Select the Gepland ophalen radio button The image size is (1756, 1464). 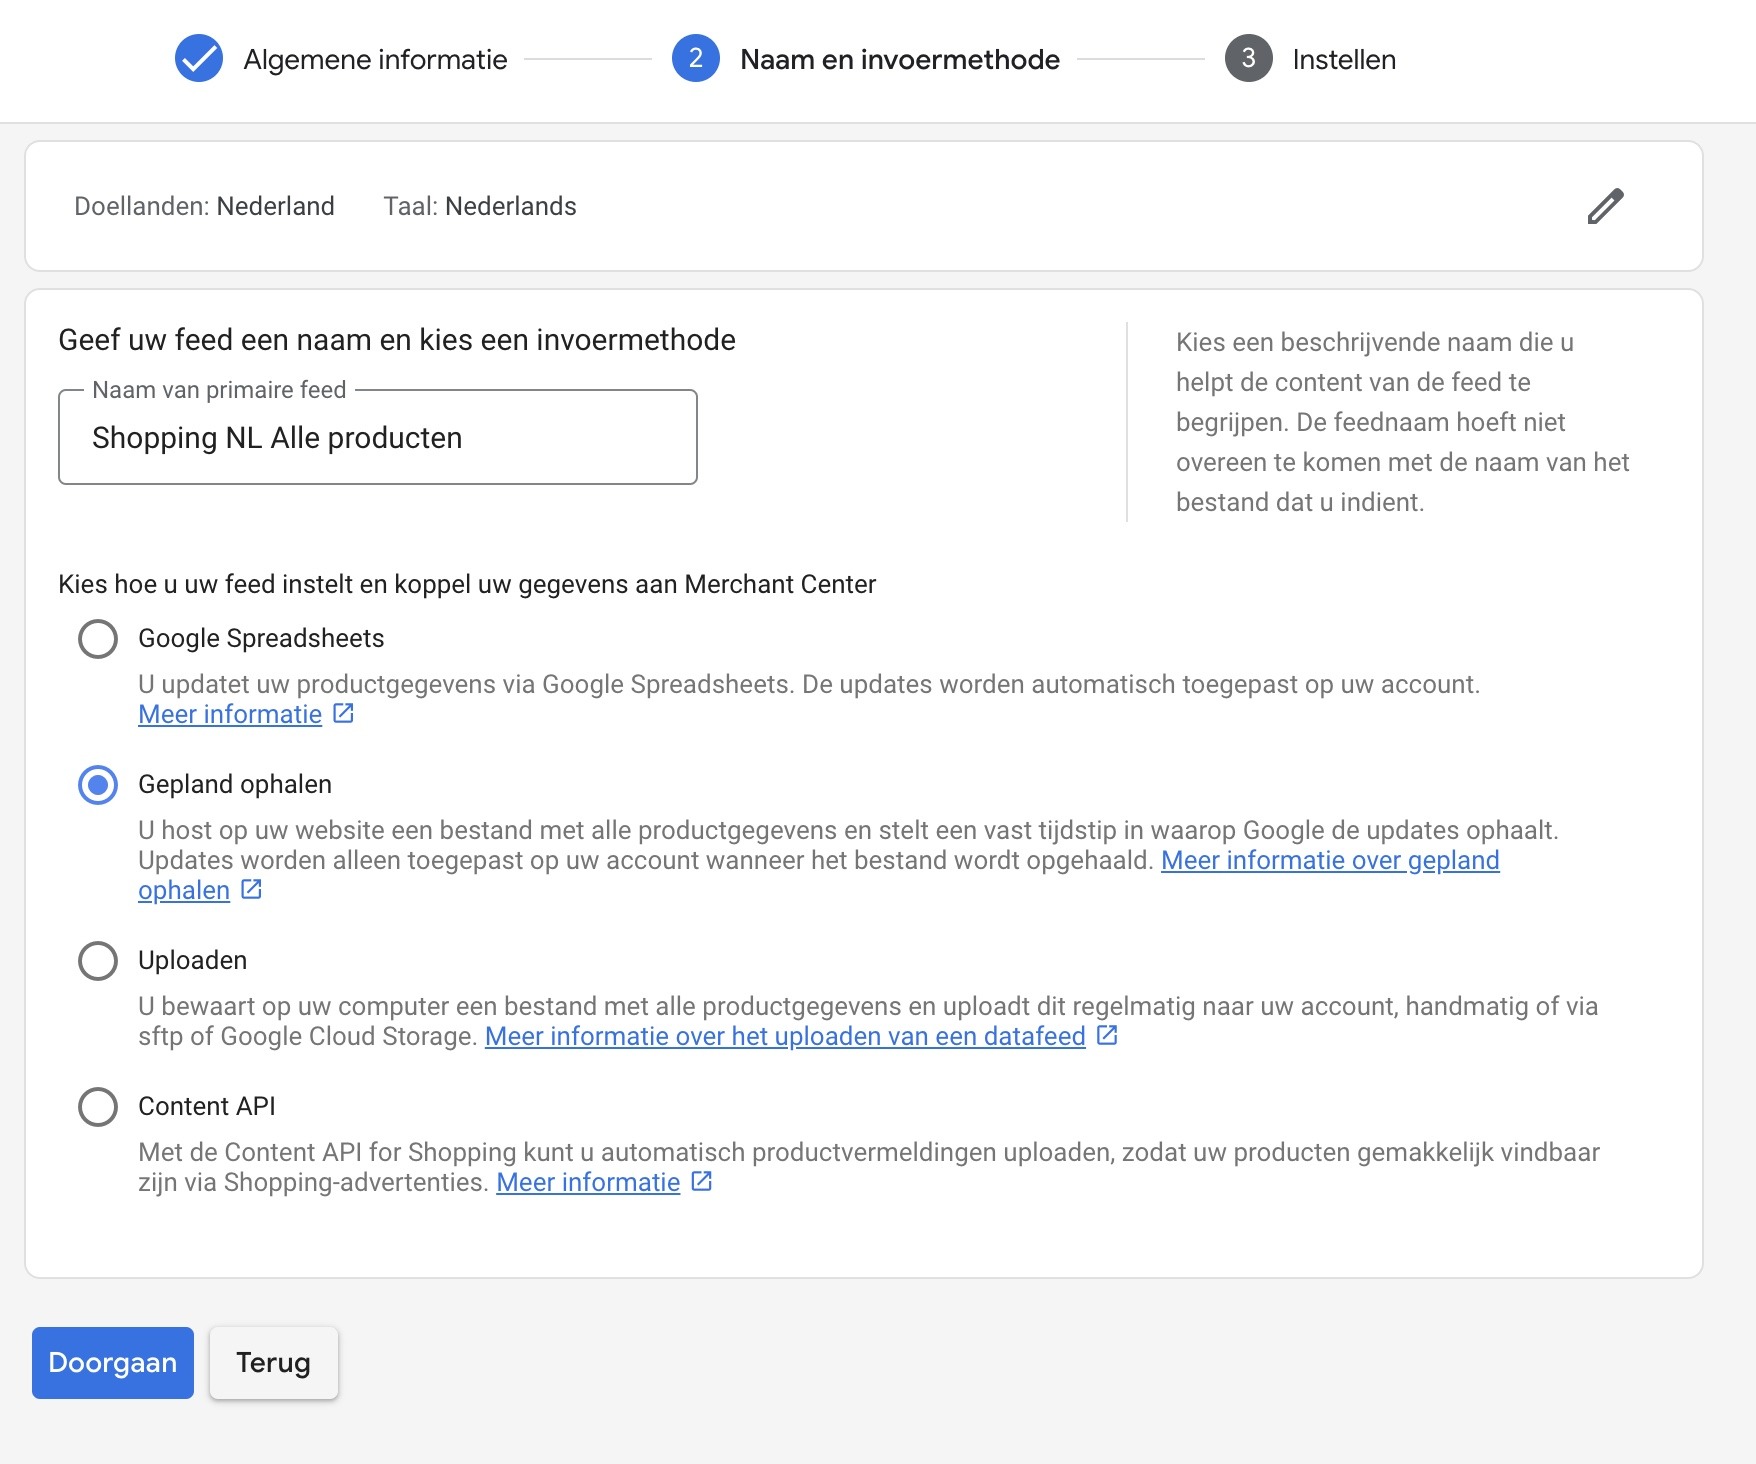click(x=98, y=784)
